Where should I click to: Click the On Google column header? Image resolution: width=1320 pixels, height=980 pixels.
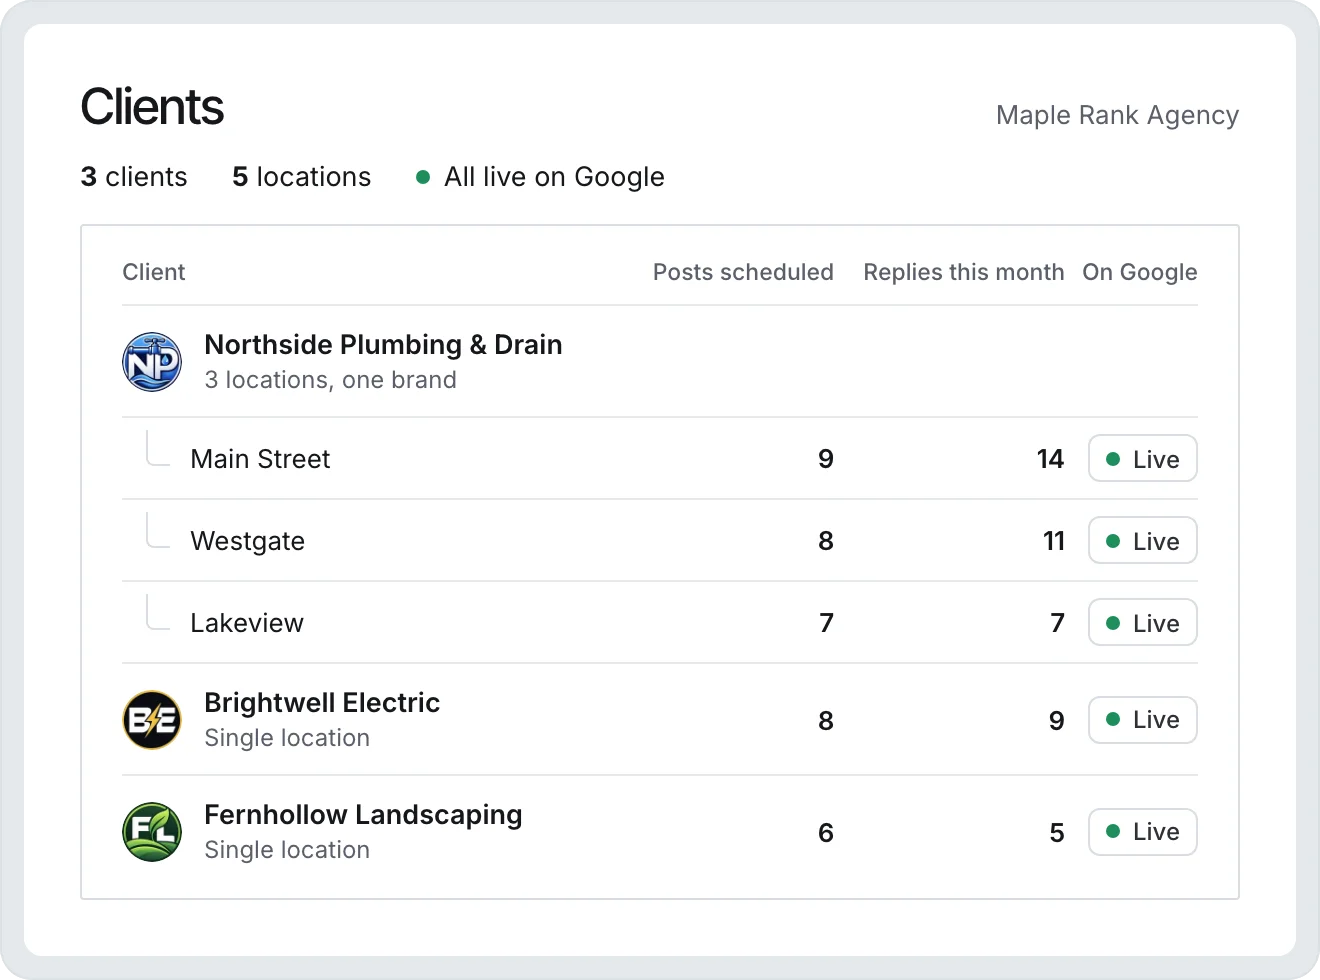(1140, 272)
